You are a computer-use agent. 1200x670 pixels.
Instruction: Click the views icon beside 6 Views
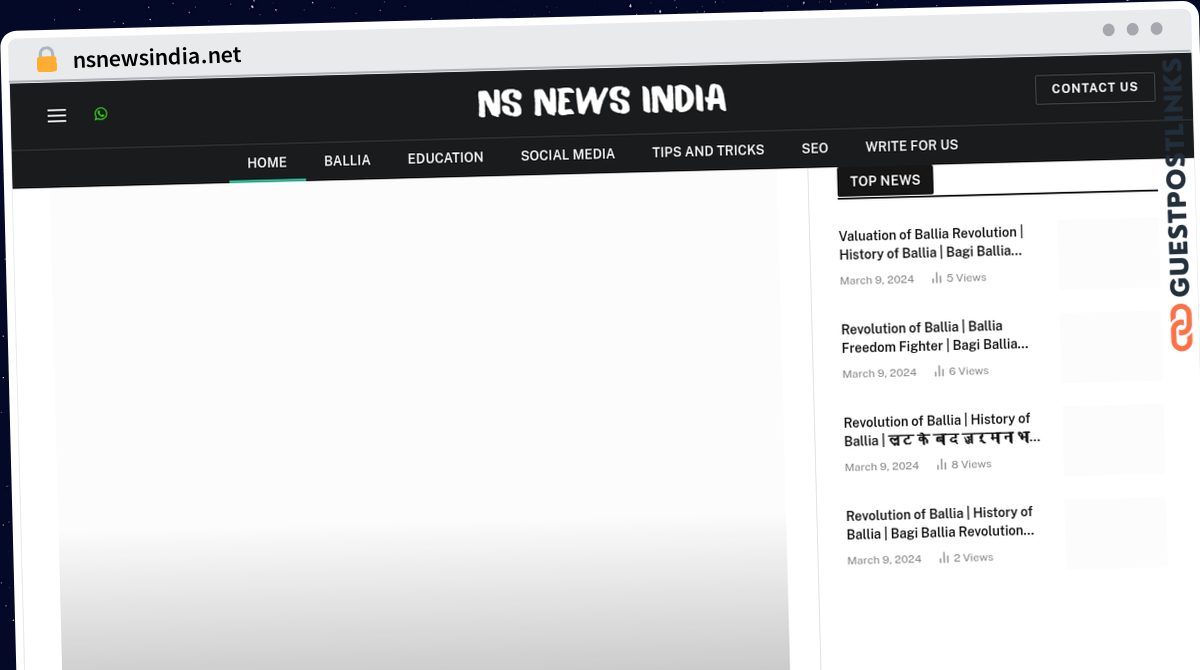pos(939,371)
